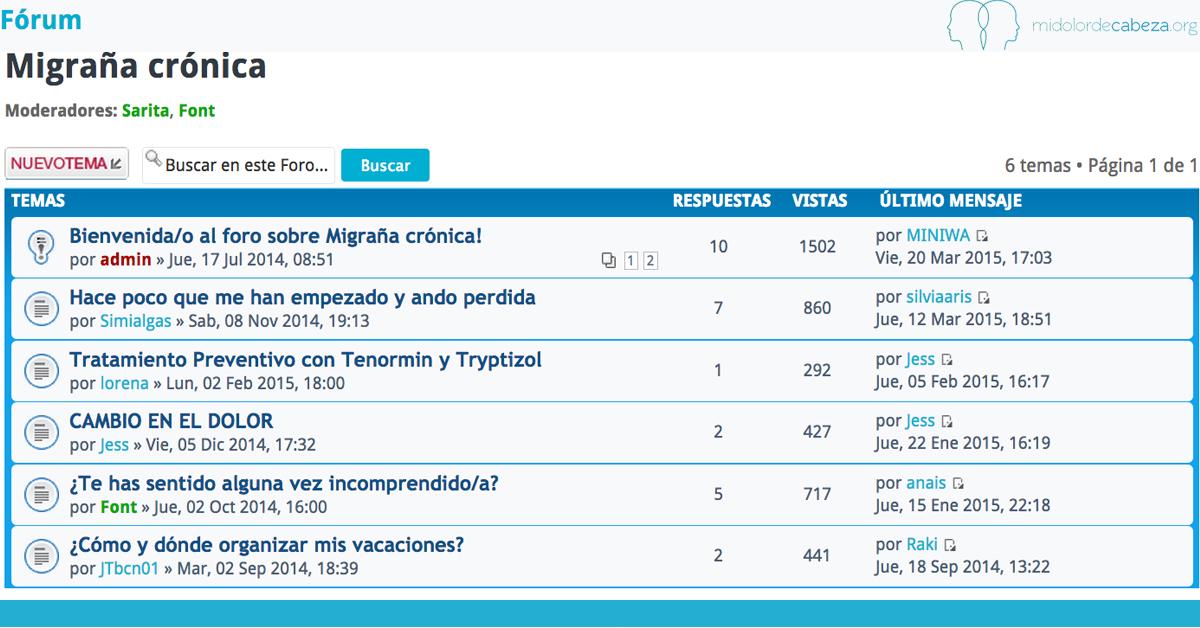Open topic Hace poco que me han empezado
Viewport: 1200px width, 628px height.
[x=302, y=297]
